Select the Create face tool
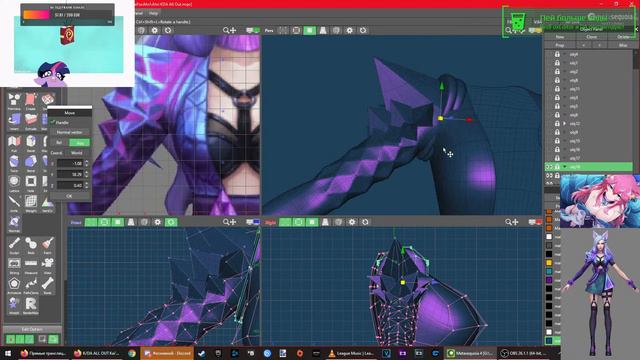The width and height of the screenshot is (640, 360). (x=31, y=100)
